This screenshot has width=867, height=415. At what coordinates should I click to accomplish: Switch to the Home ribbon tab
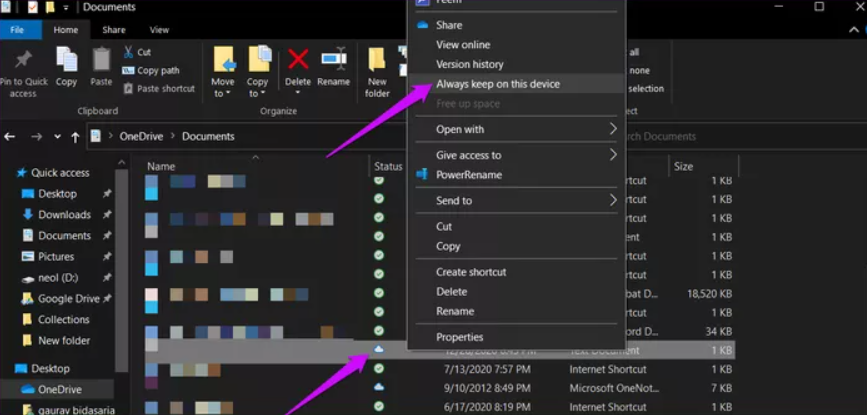tap(66, 30)
